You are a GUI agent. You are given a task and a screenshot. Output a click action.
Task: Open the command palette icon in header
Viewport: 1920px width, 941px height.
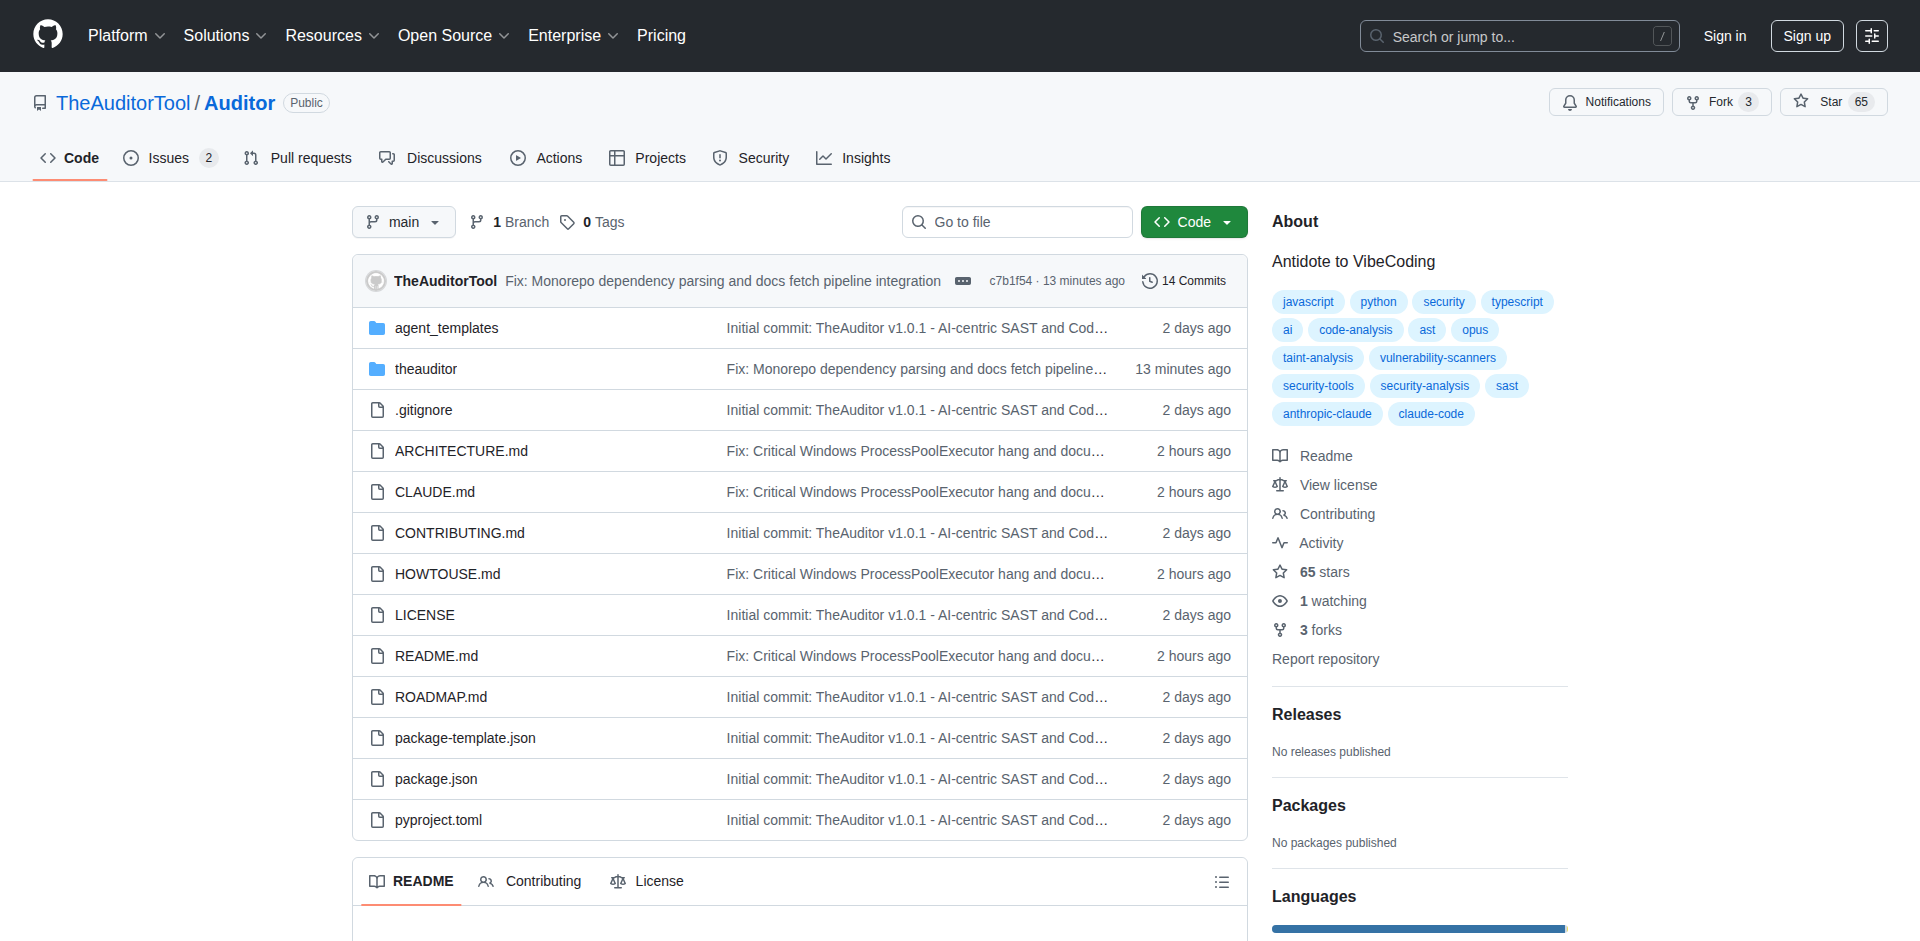pyautogui.click(x=1871, y=36)
